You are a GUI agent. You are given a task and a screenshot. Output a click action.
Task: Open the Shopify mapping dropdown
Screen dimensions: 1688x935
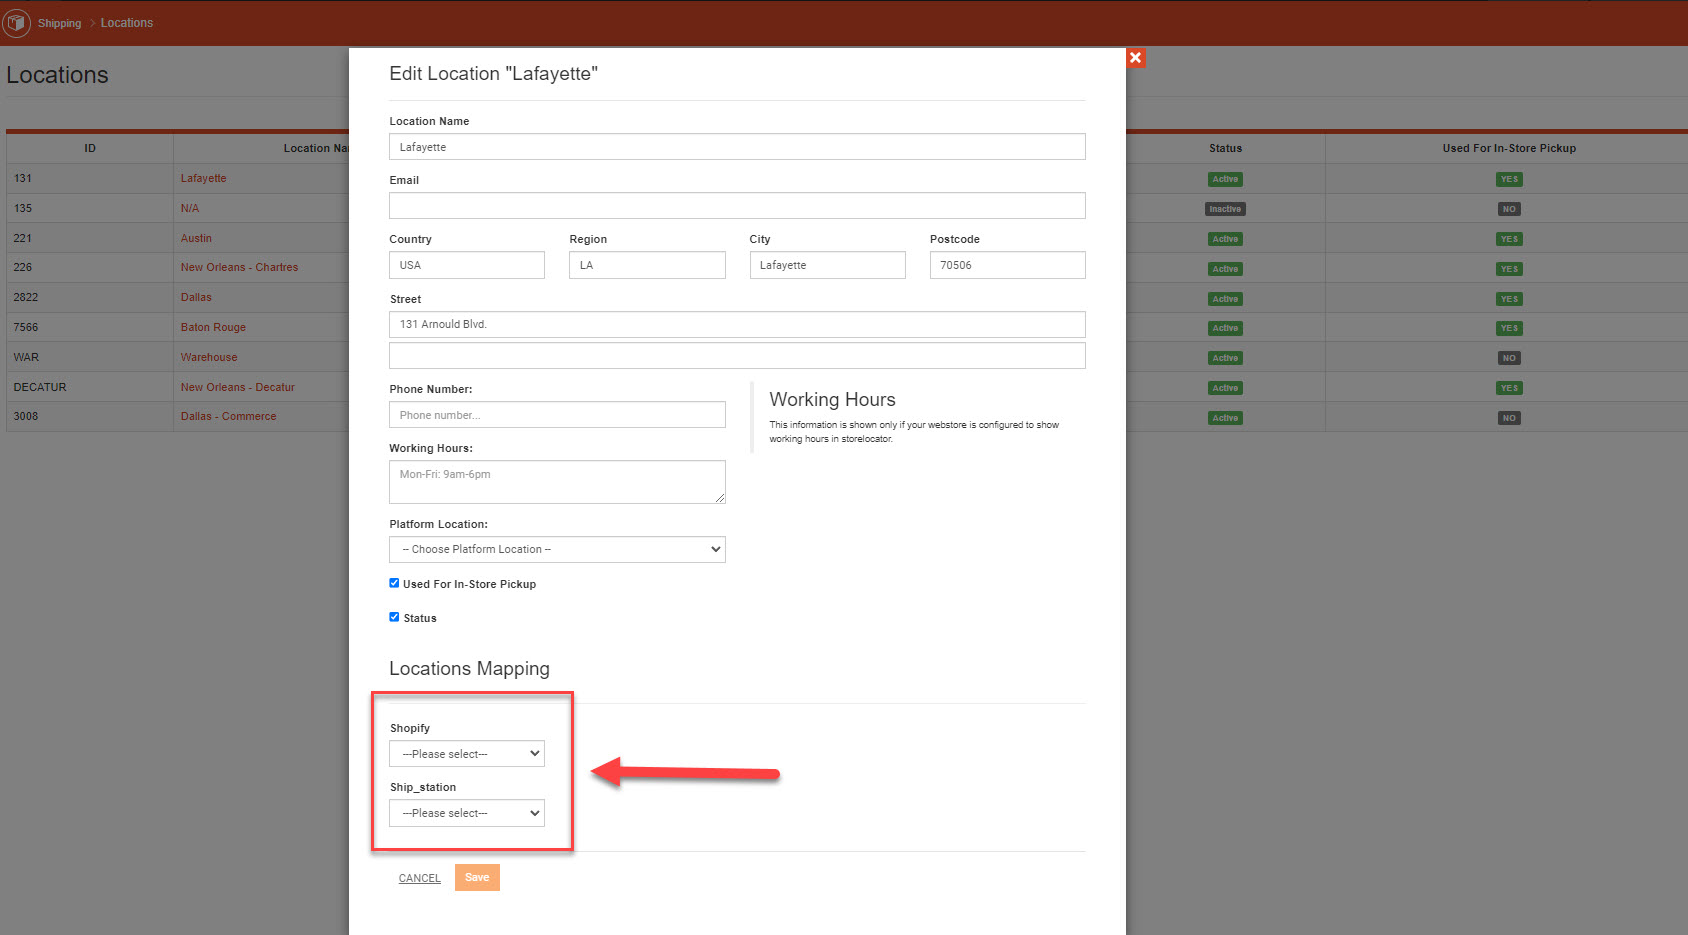(x=467, y=754)
